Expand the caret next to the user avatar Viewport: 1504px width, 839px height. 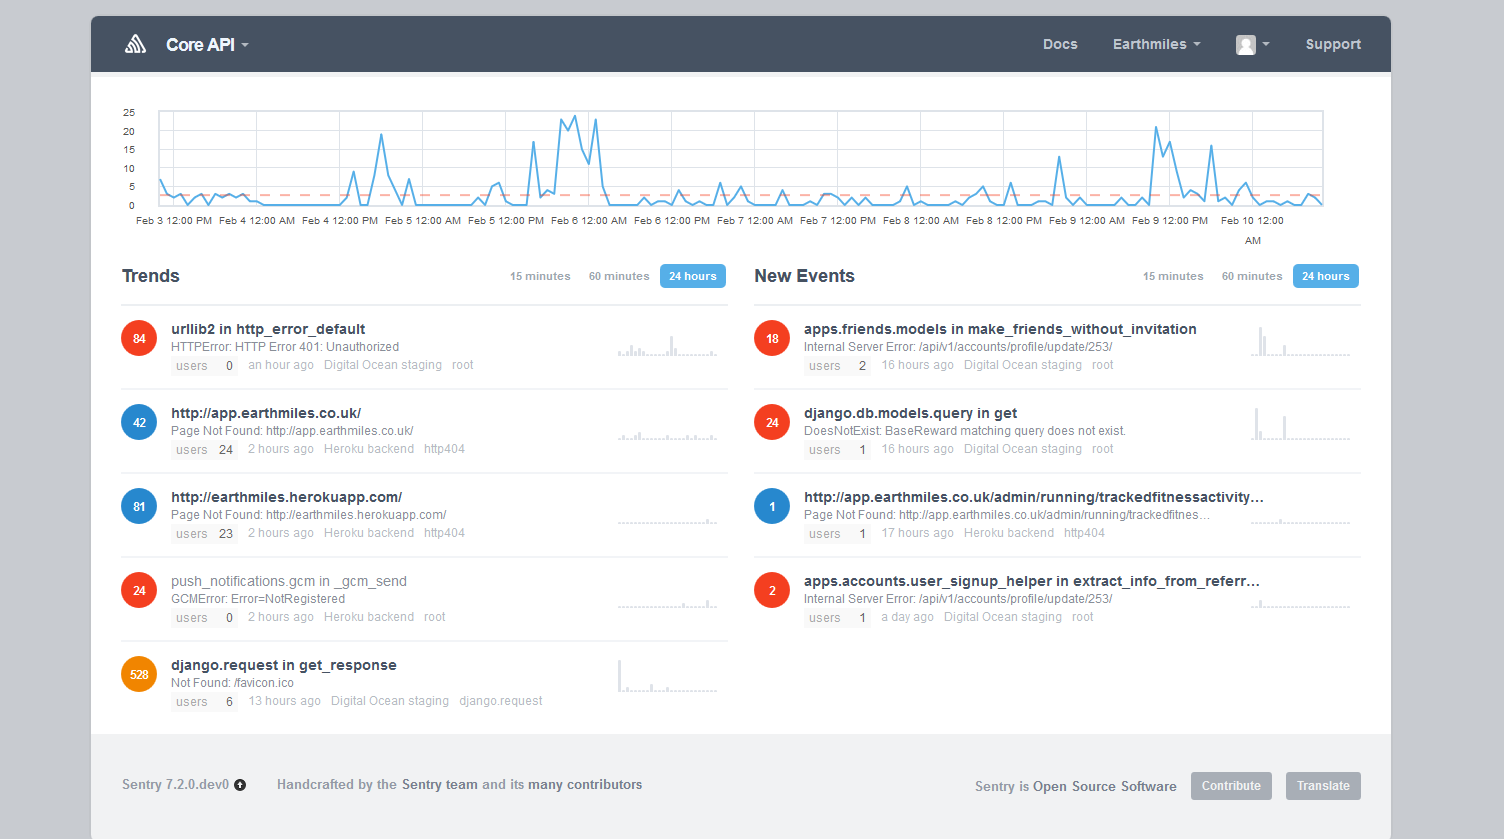click(1266, 45)
